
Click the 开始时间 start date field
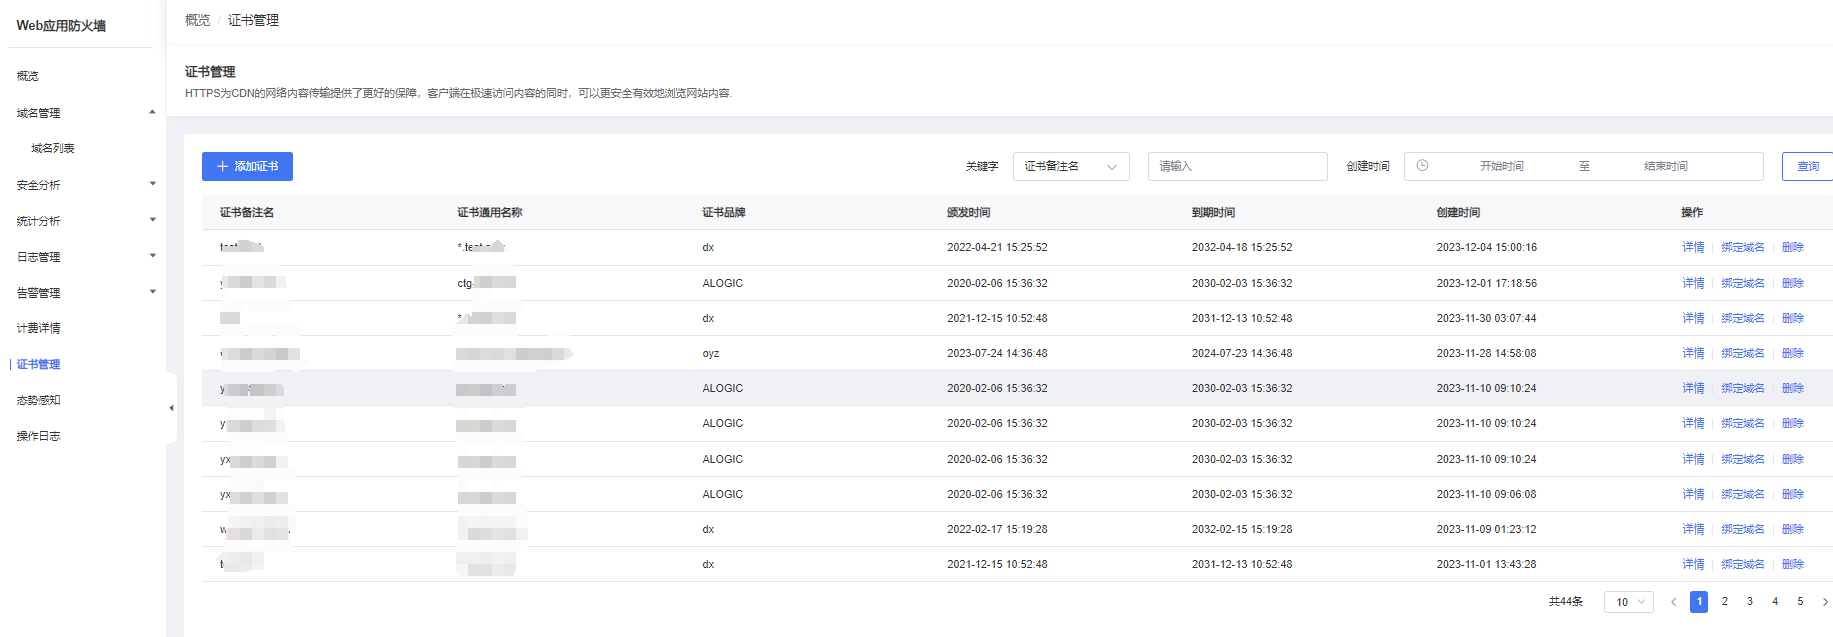[x=1501, y=167]
